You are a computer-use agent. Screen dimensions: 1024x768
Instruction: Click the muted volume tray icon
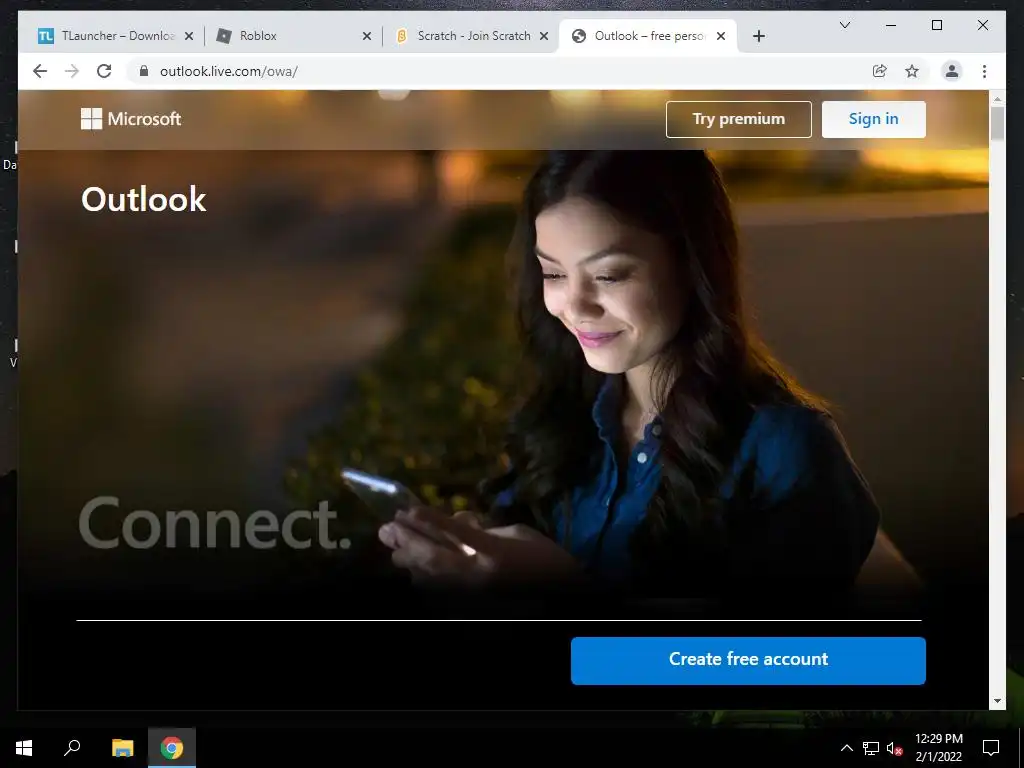pos(894,748)
